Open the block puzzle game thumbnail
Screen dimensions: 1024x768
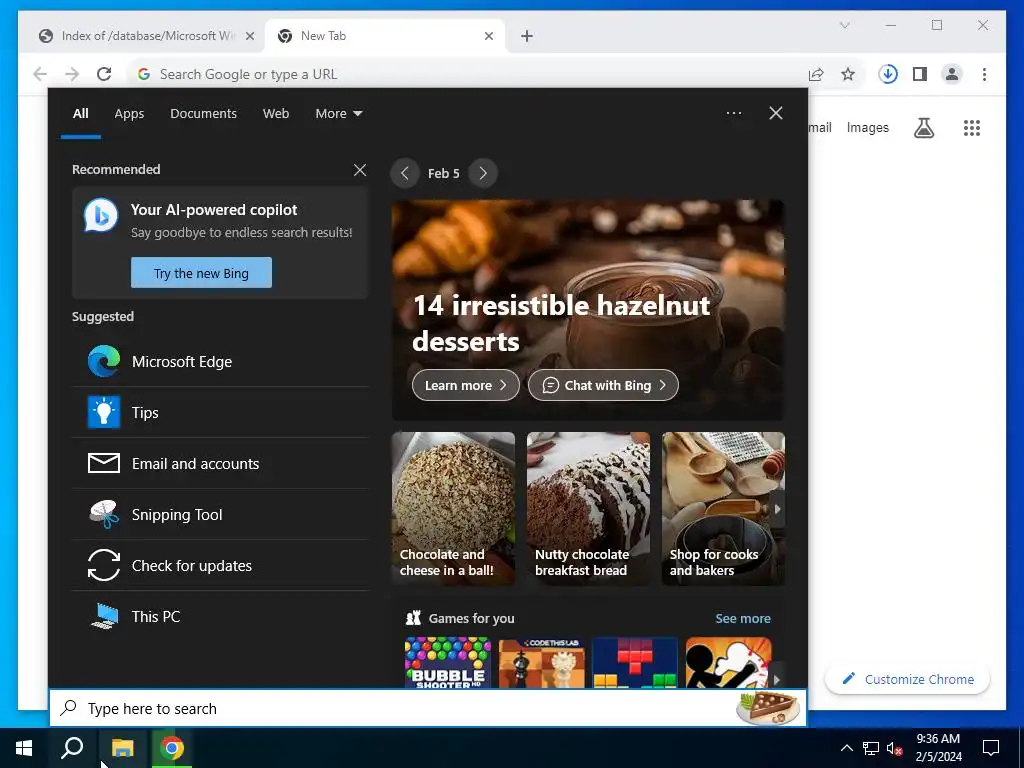(635, 663)
